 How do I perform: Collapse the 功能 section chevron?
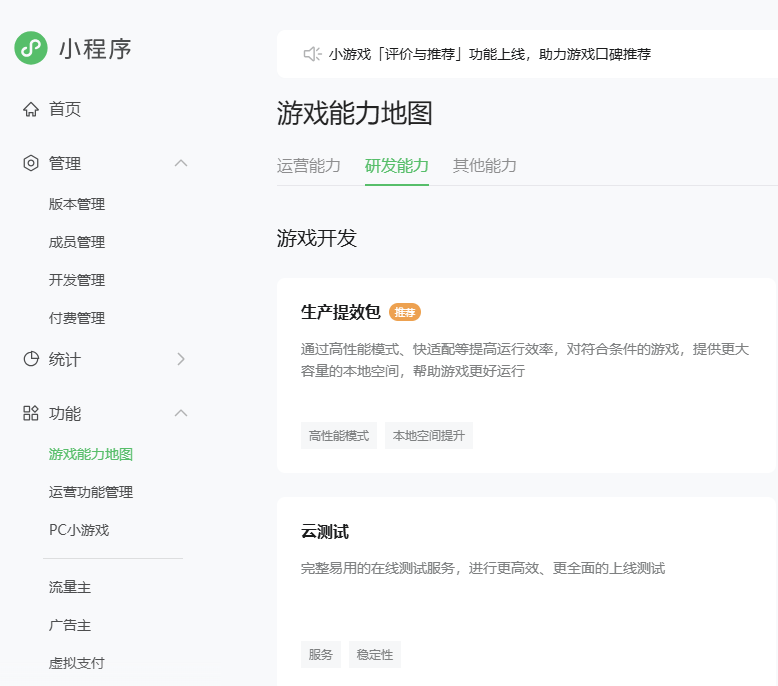pos(181,413)
